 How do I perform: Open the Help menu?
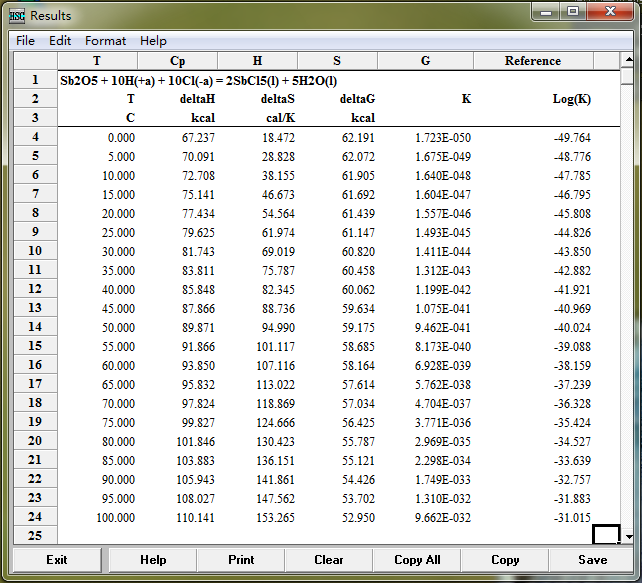[153, 41]
